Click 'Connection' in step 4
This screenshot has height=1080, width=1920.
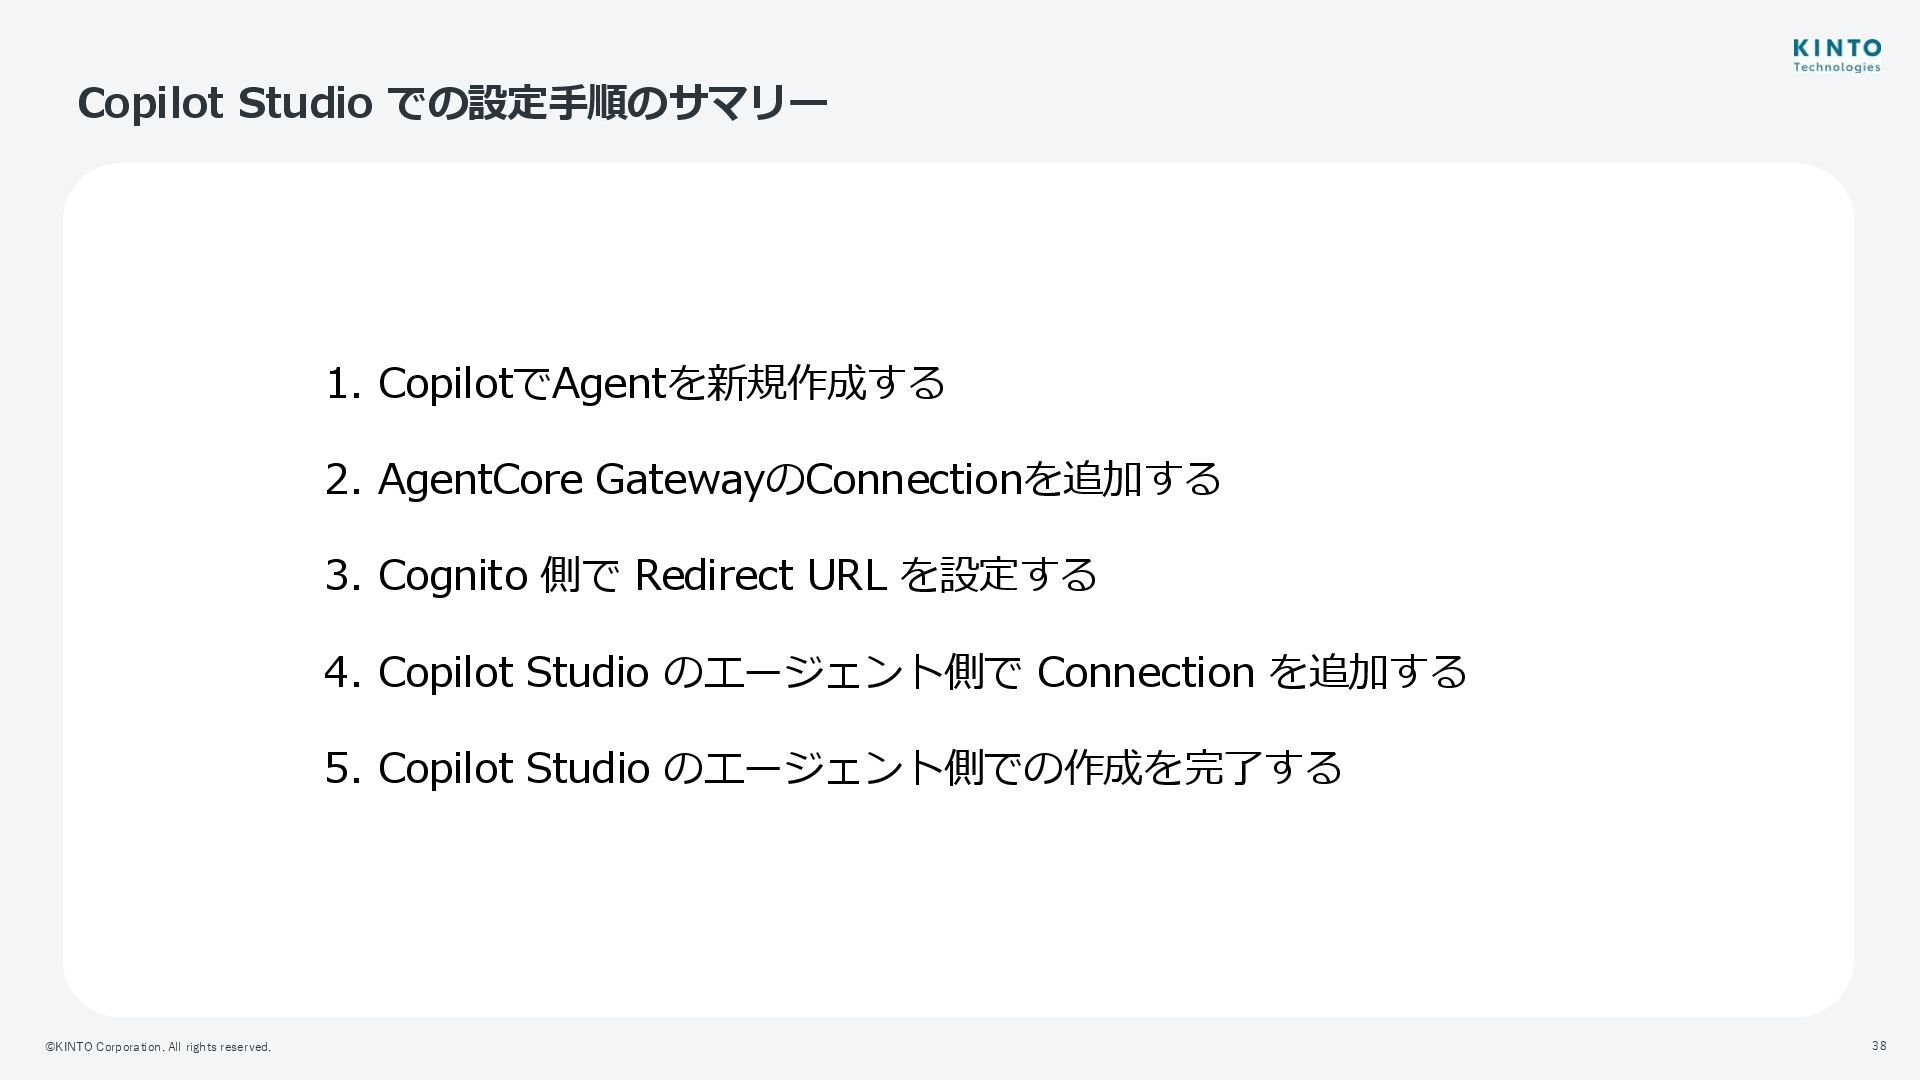pyautogui.click(x=1145, y=672)
